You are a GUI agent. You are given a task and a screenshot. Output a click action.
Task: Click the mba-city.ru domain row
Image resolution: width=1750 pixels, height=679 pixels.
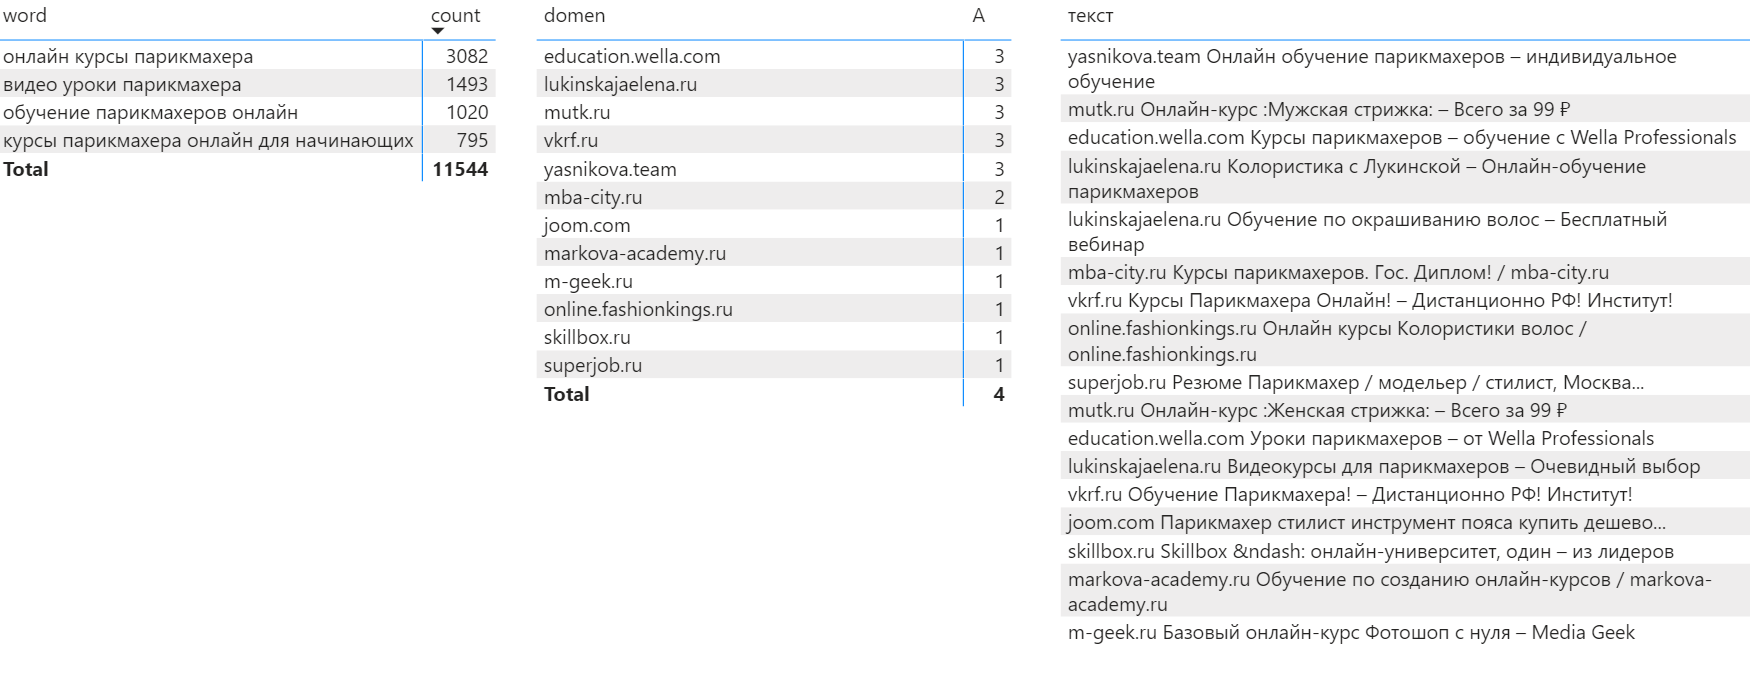593,198
